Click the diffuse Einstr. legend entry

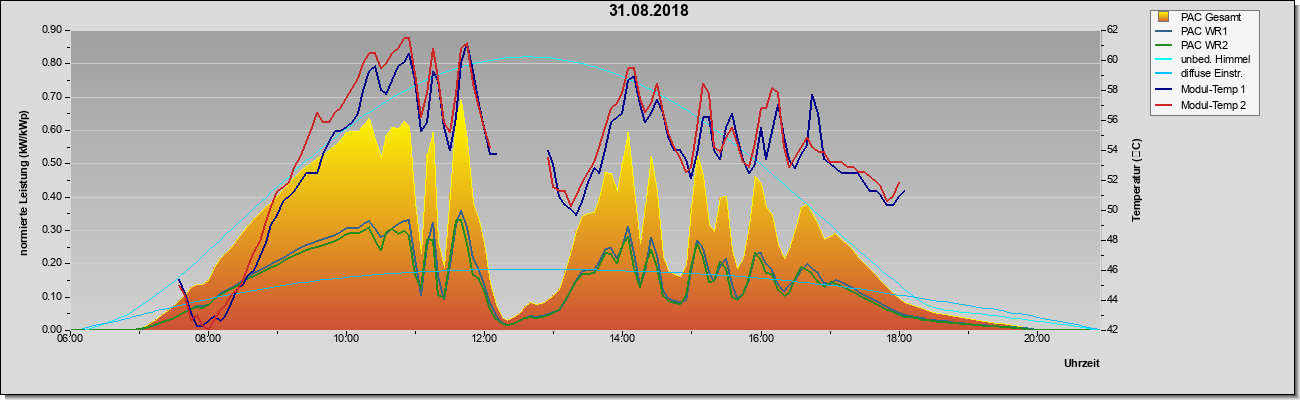(x=1201, y=74)
